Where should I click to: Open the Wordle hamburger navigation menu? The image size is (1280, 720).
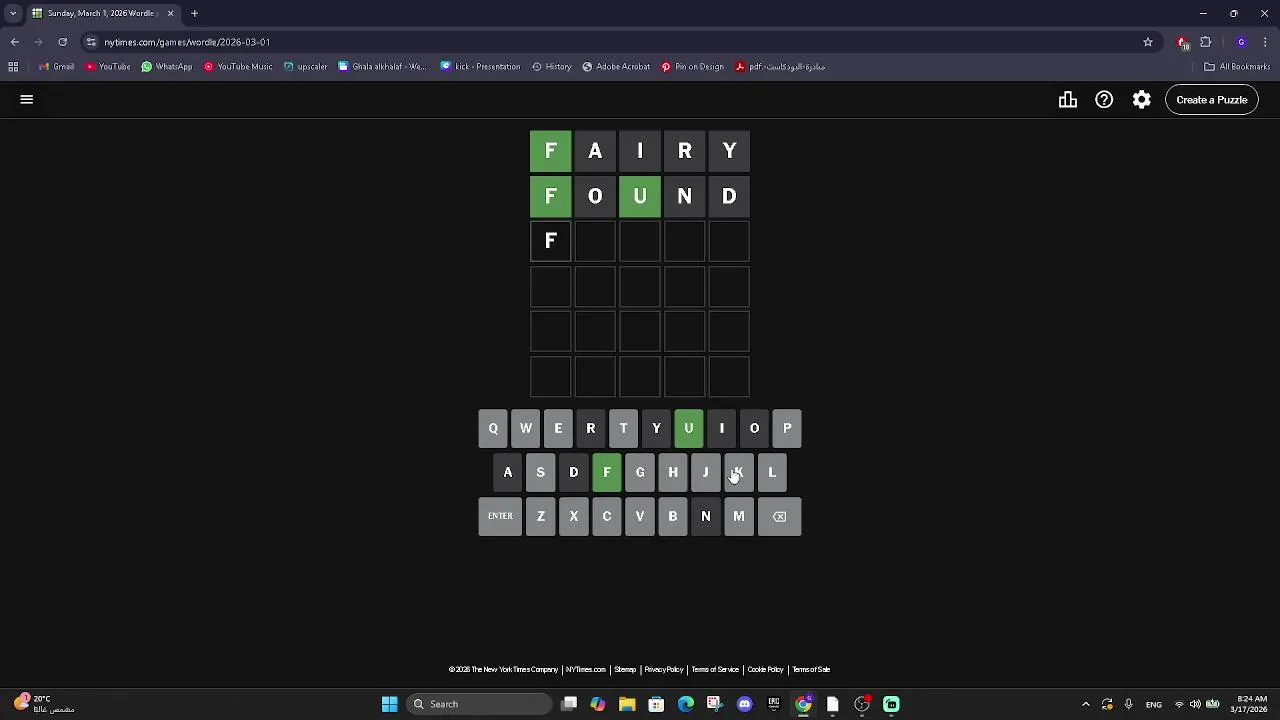point(27,100)
